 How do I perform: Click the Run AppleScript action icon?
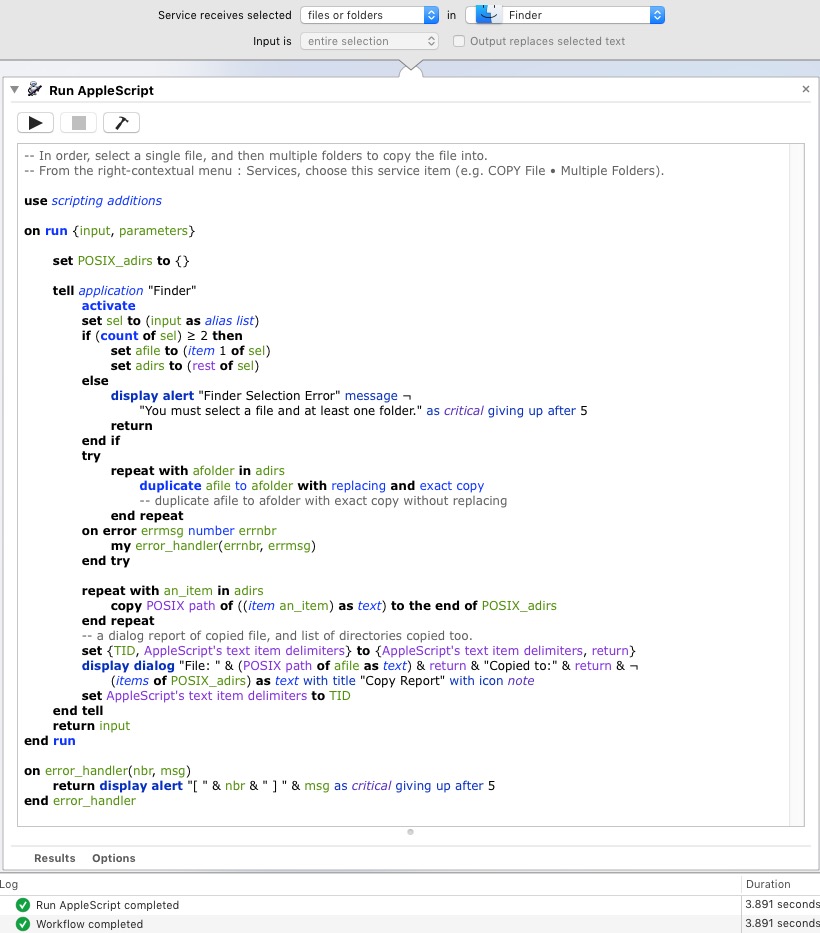35,89
